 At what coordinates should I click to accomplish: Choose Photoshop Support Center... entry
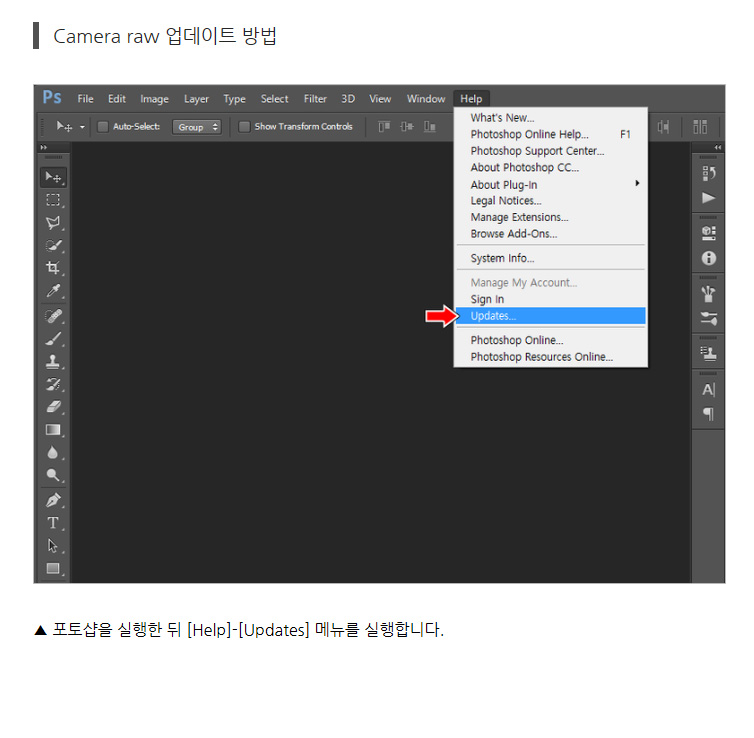pyautogui.click(x=551, y=151)
